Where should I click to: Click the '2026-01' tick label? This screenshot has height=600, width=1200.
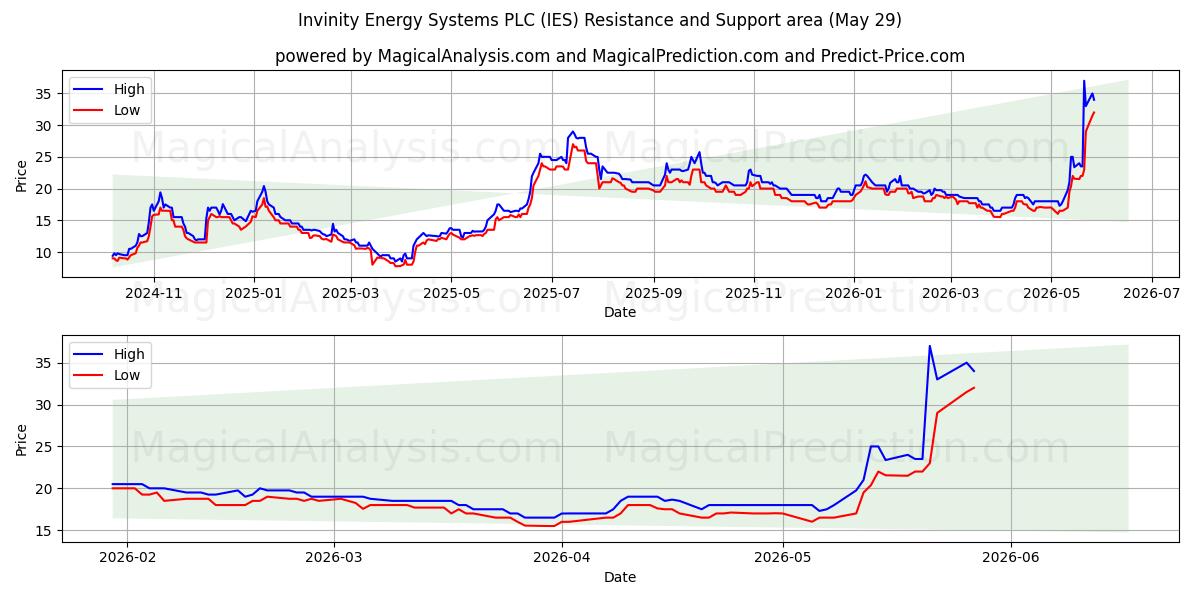point(855,293)
